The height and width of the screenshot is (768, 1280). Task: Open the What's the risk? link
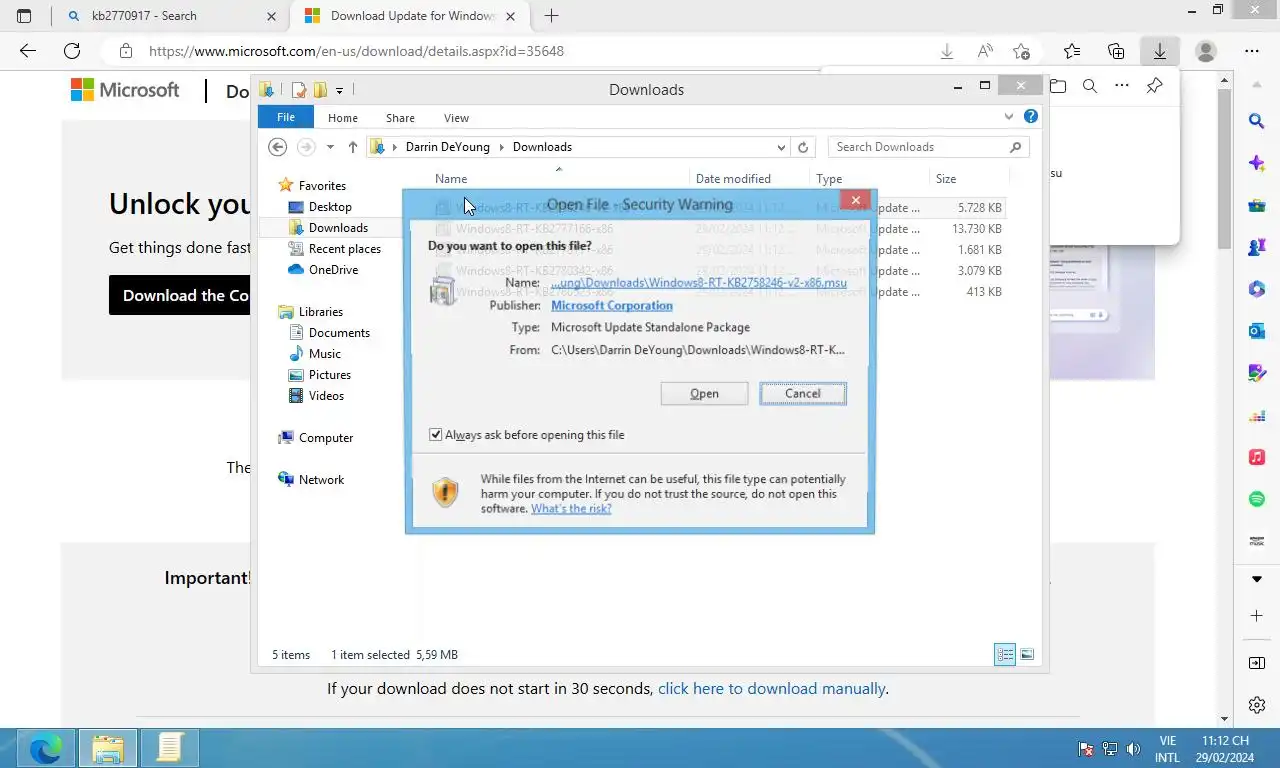click(x=571, y=508)
